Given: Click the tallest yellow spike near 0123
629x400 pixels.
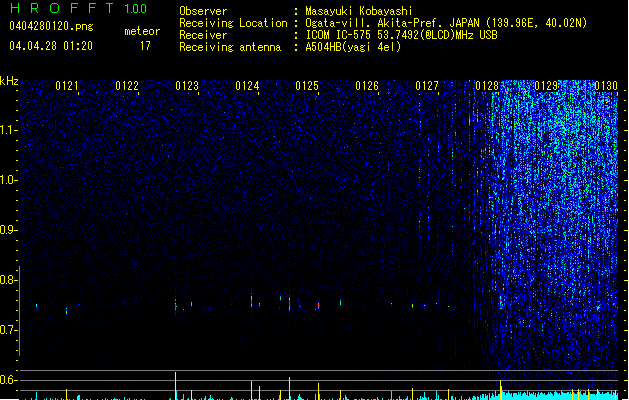Looking at the screenshot, I should pos(175,386).
